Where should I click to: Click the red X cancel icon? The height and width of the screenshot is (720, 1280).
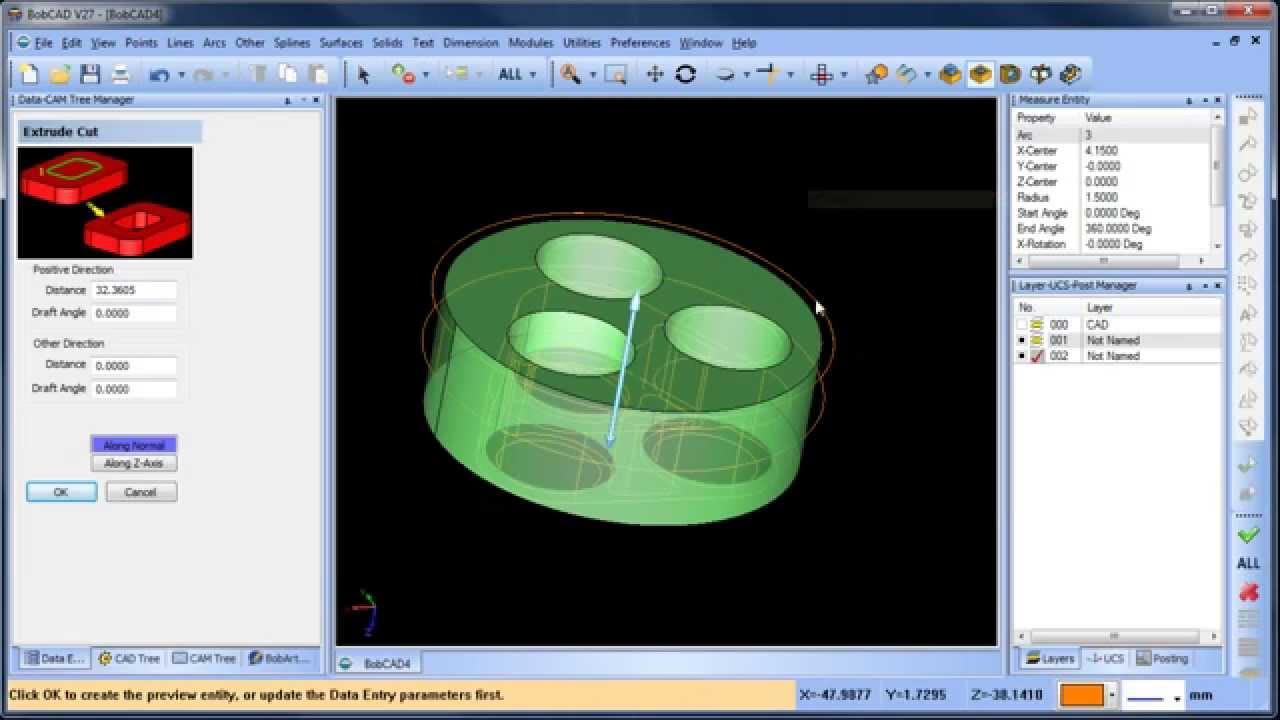[x=1248, y=592]
